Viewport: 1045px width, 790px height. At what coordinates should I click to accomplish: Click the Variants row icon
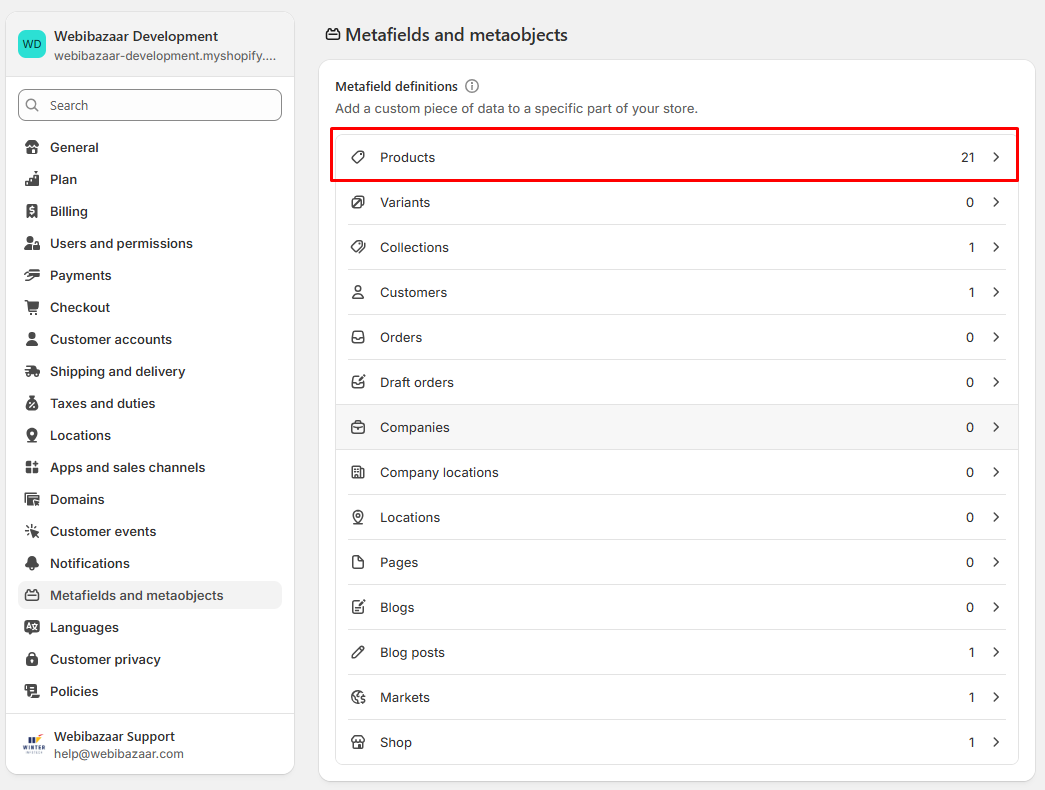pyautogui.click(x=358, y=202)
